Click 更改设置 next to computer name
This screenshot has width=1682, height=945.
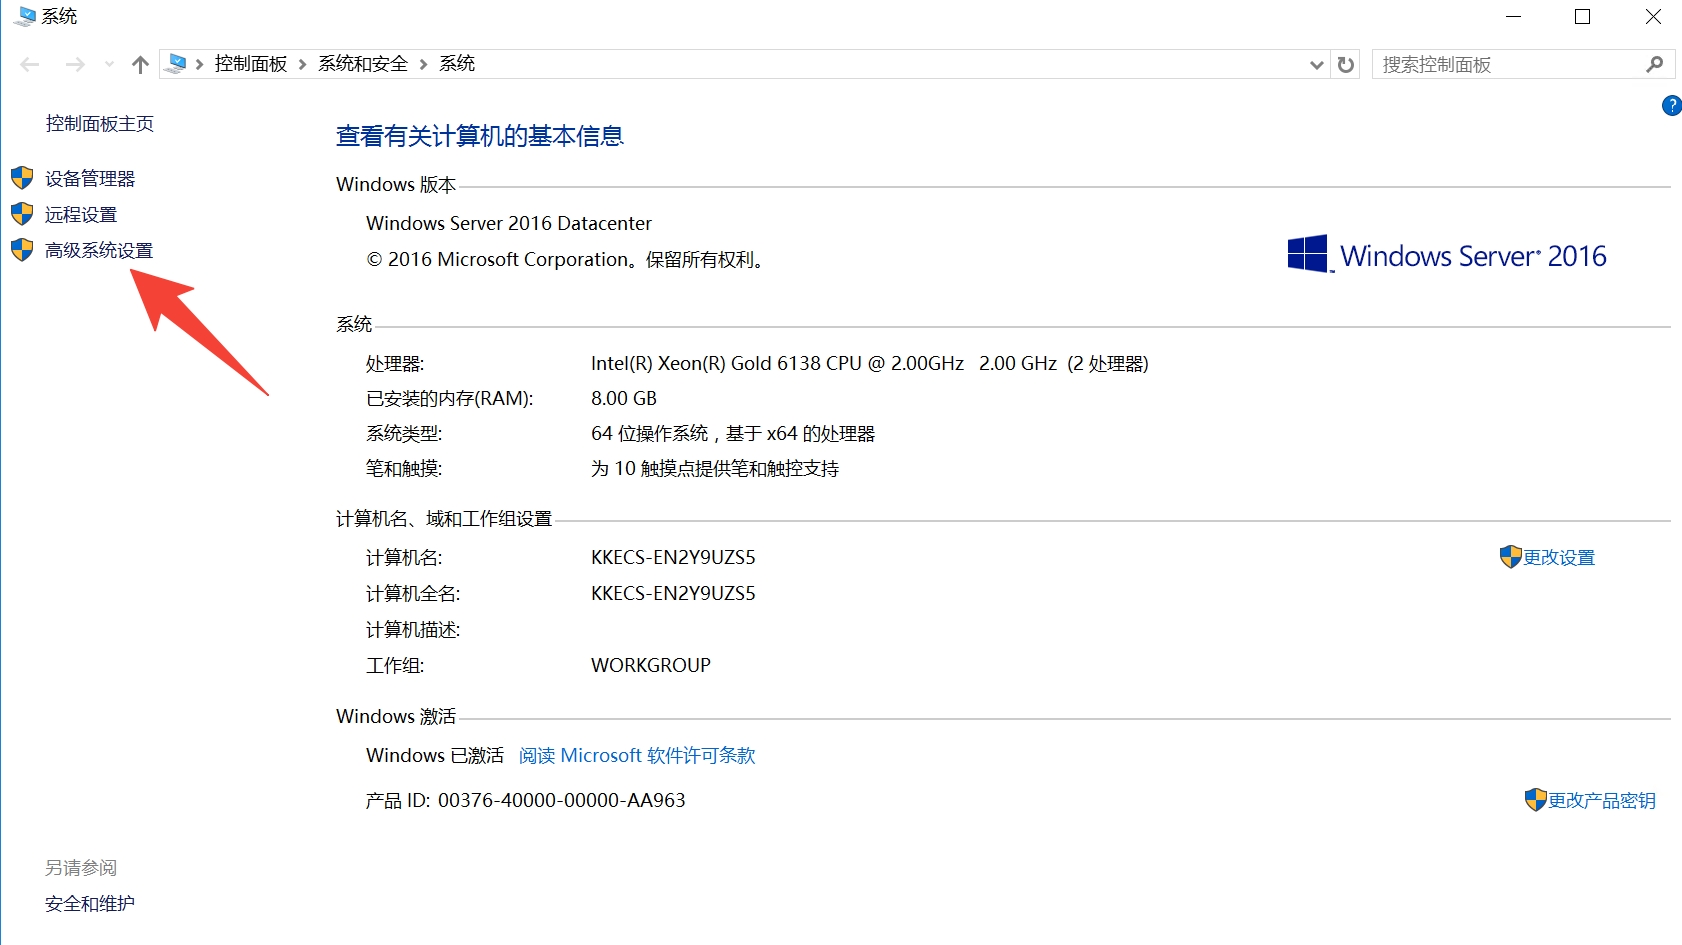point(1558,558)
